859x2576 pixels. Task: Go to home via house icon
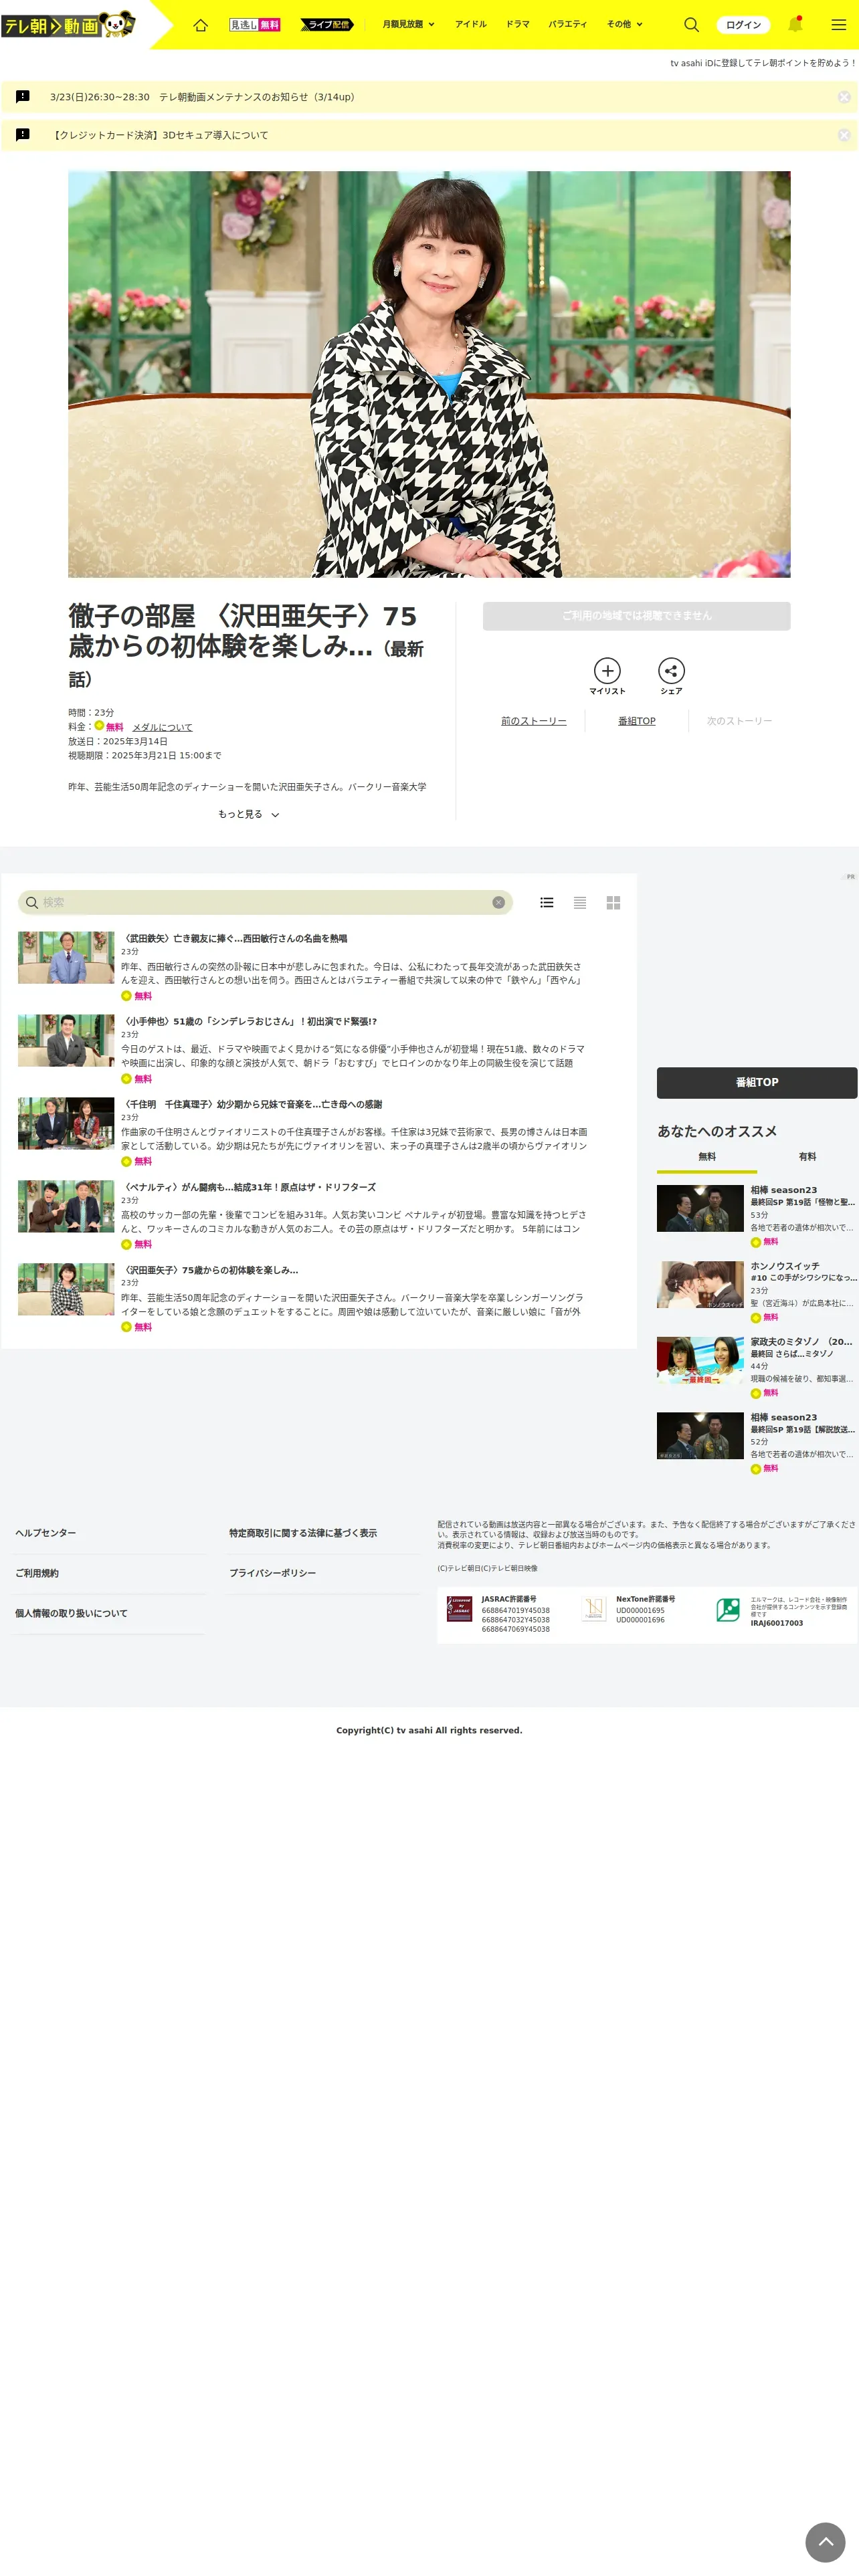(x=201, y=25)
